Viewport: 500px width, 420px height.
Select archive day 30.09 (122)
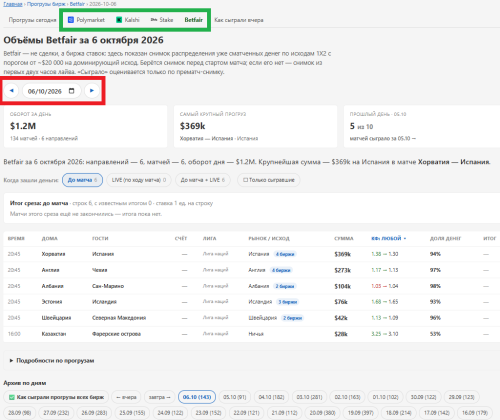tap(423, 397)
